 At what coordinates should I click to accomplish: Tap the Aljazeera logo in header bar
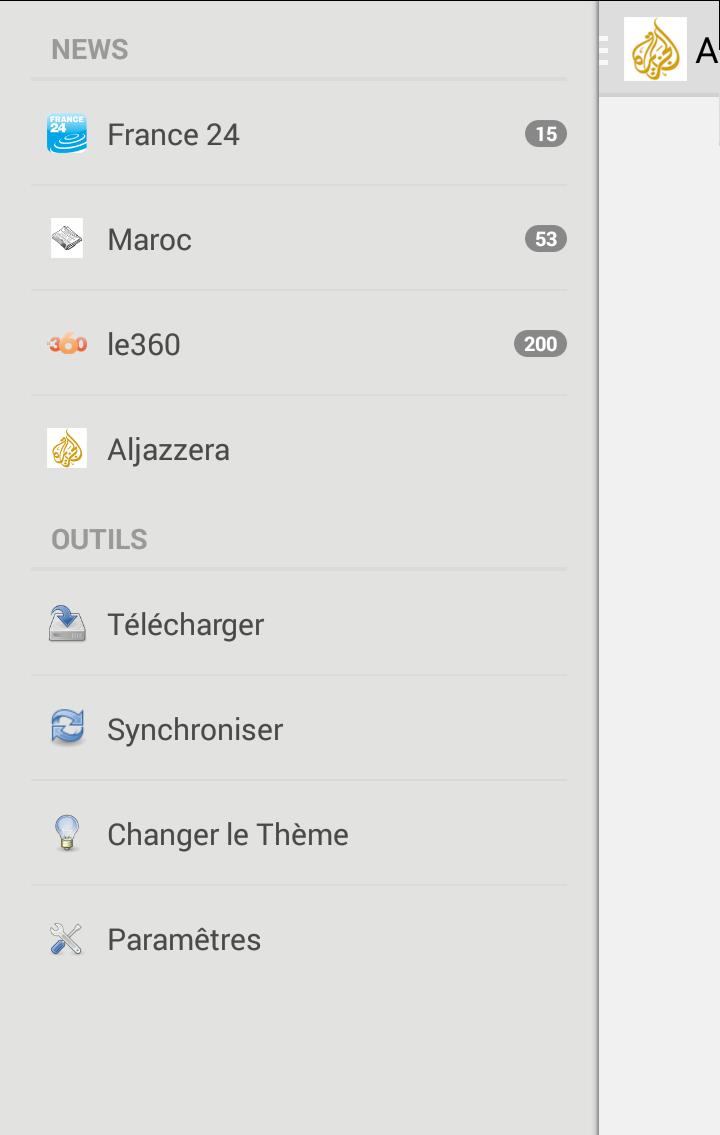[x=655, y=49]
